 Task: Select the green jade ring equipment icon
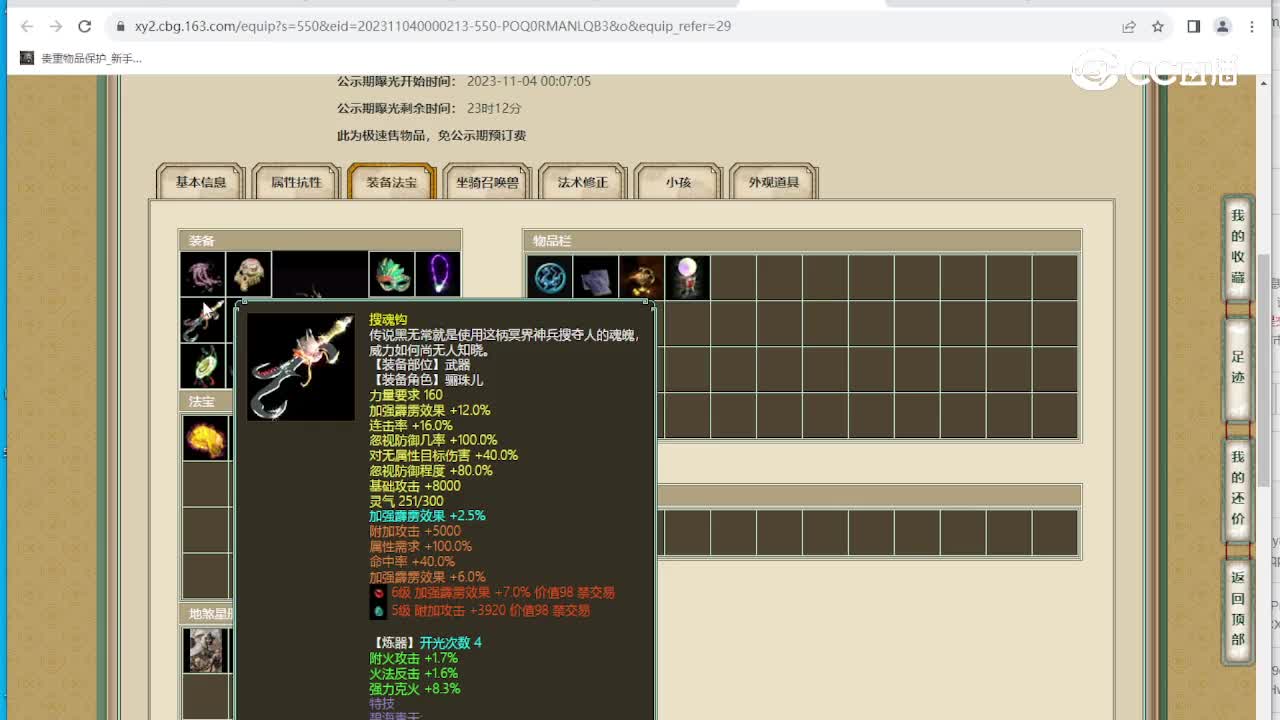[x=203, y=366]
